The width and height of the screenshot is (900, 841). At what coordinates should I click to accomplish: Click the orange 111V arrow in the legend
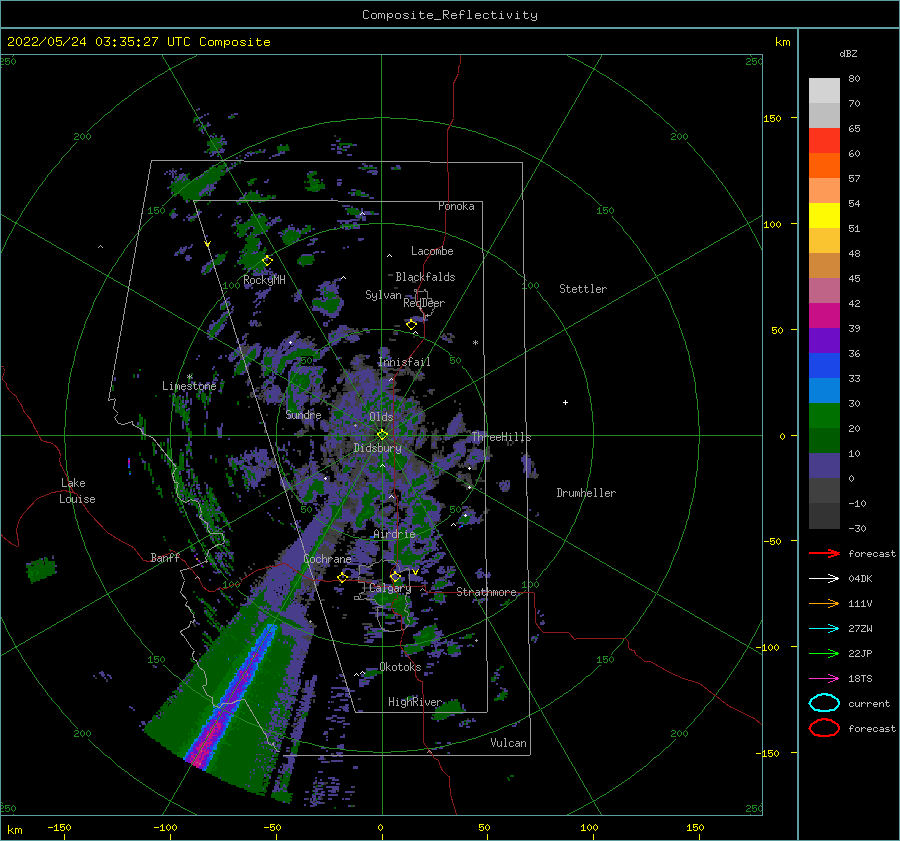[824, 603]
